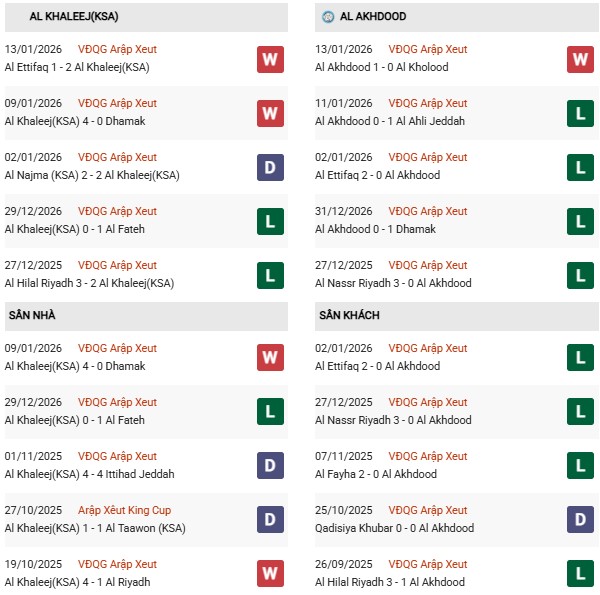This screenshot has width=600, height=595.
Task: Select the AL AKHDOOD team header
Action: 373,17
